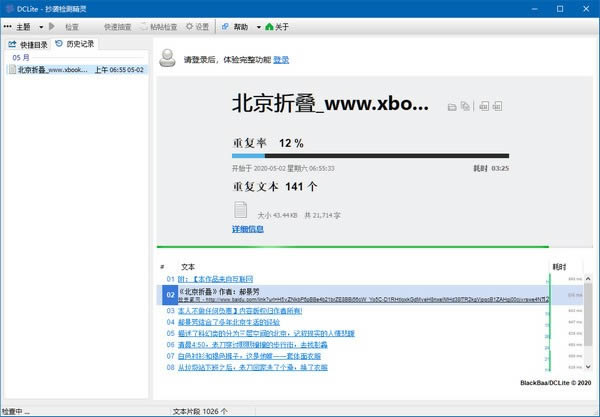Expand the 帮助 (Help) dropdown menu
This screenshot has height=417, width=600.
[236, 26]
